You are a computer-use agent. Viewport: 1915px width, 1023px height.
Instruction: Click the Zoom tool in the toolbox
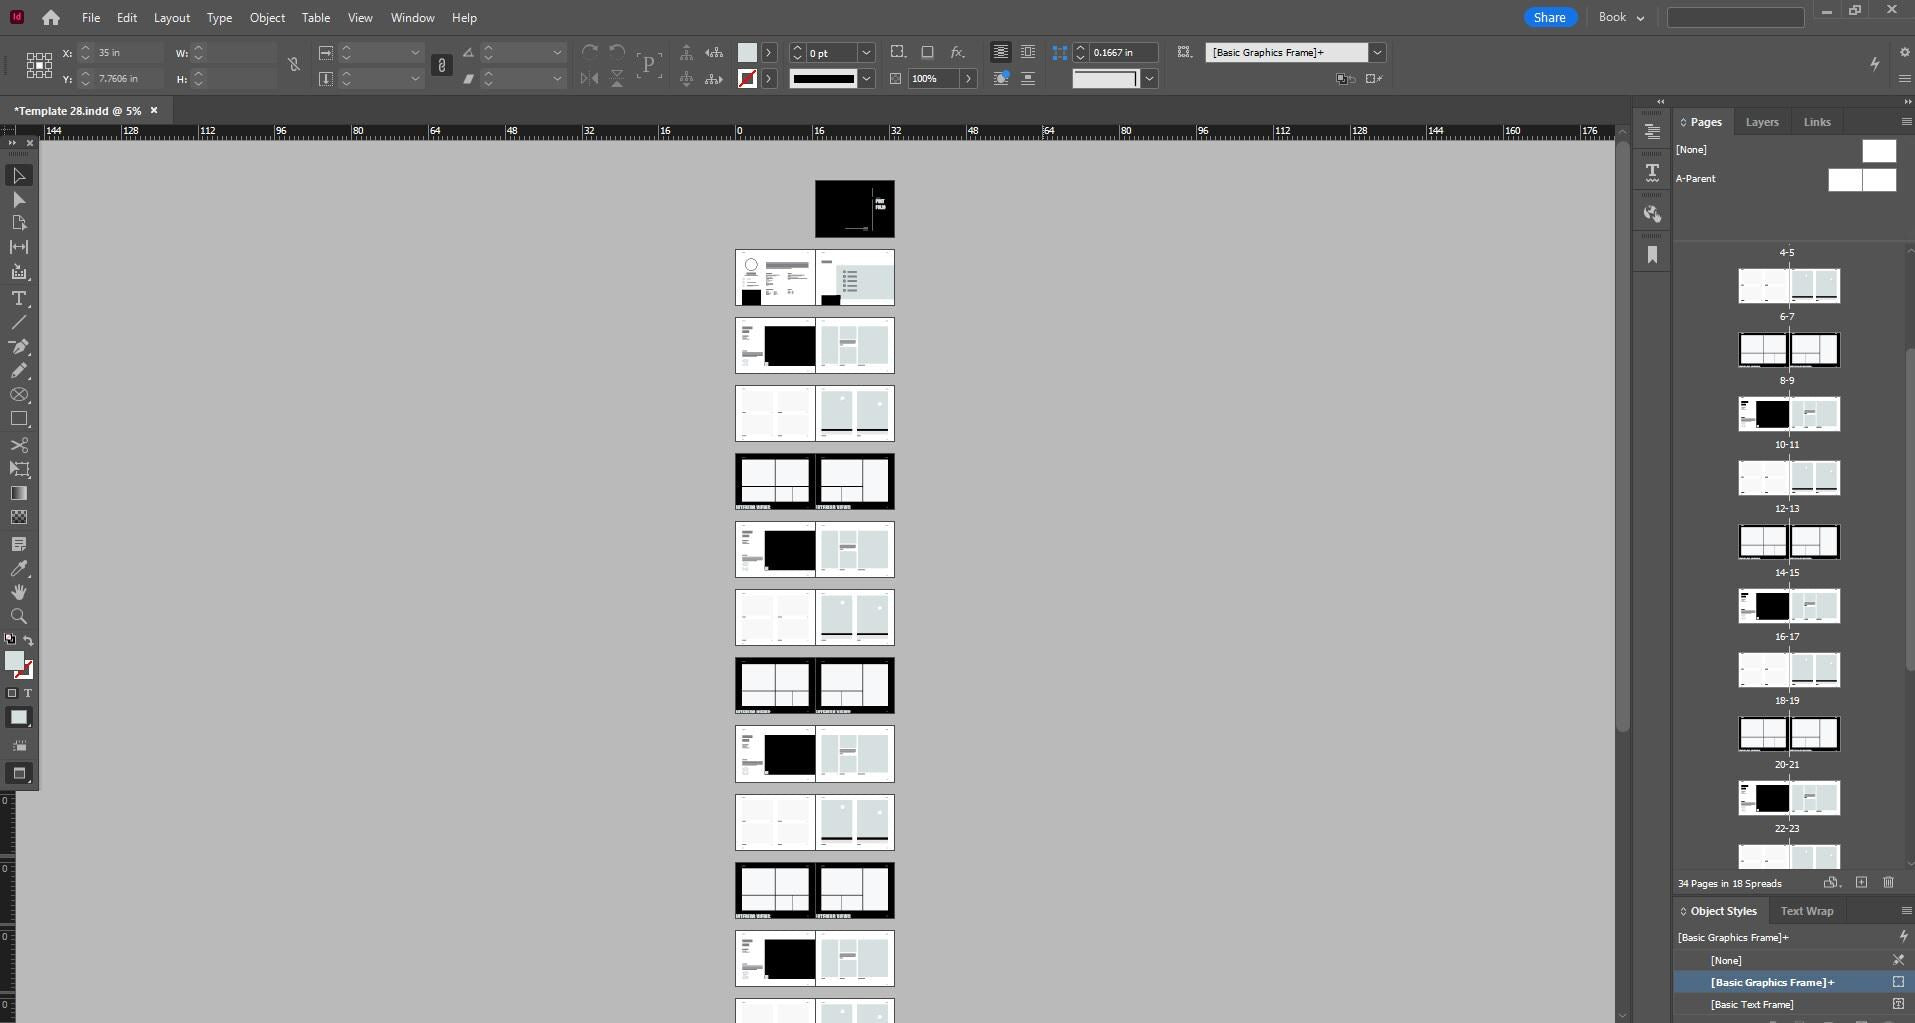pos(19,616)
